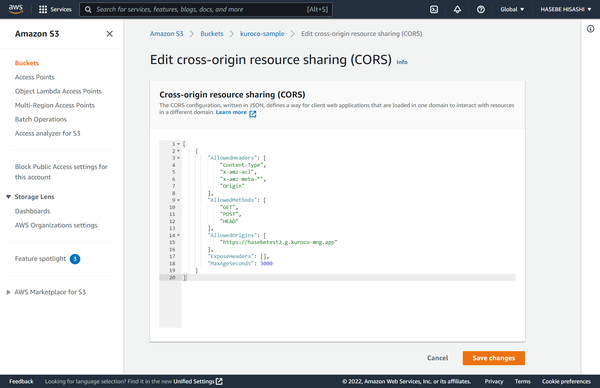Click the Amazon S3 sidebar heading
This screenshot has width=600, height=388.
(x=37, y=34)
